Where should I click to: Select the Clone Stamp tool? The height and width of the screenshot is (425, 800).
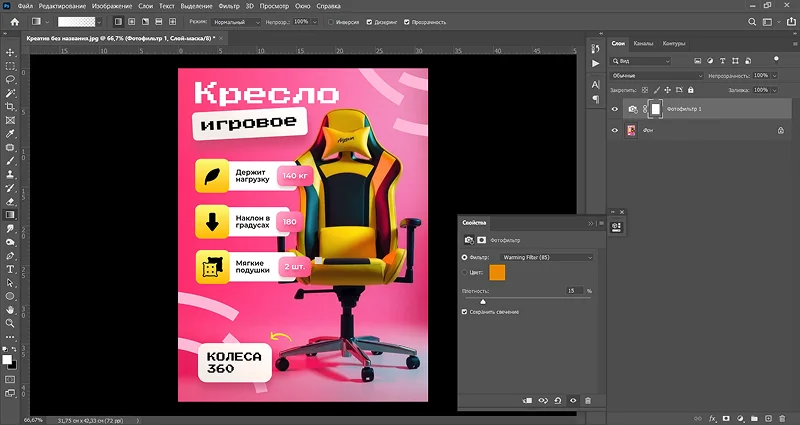(x=10, y=174)
